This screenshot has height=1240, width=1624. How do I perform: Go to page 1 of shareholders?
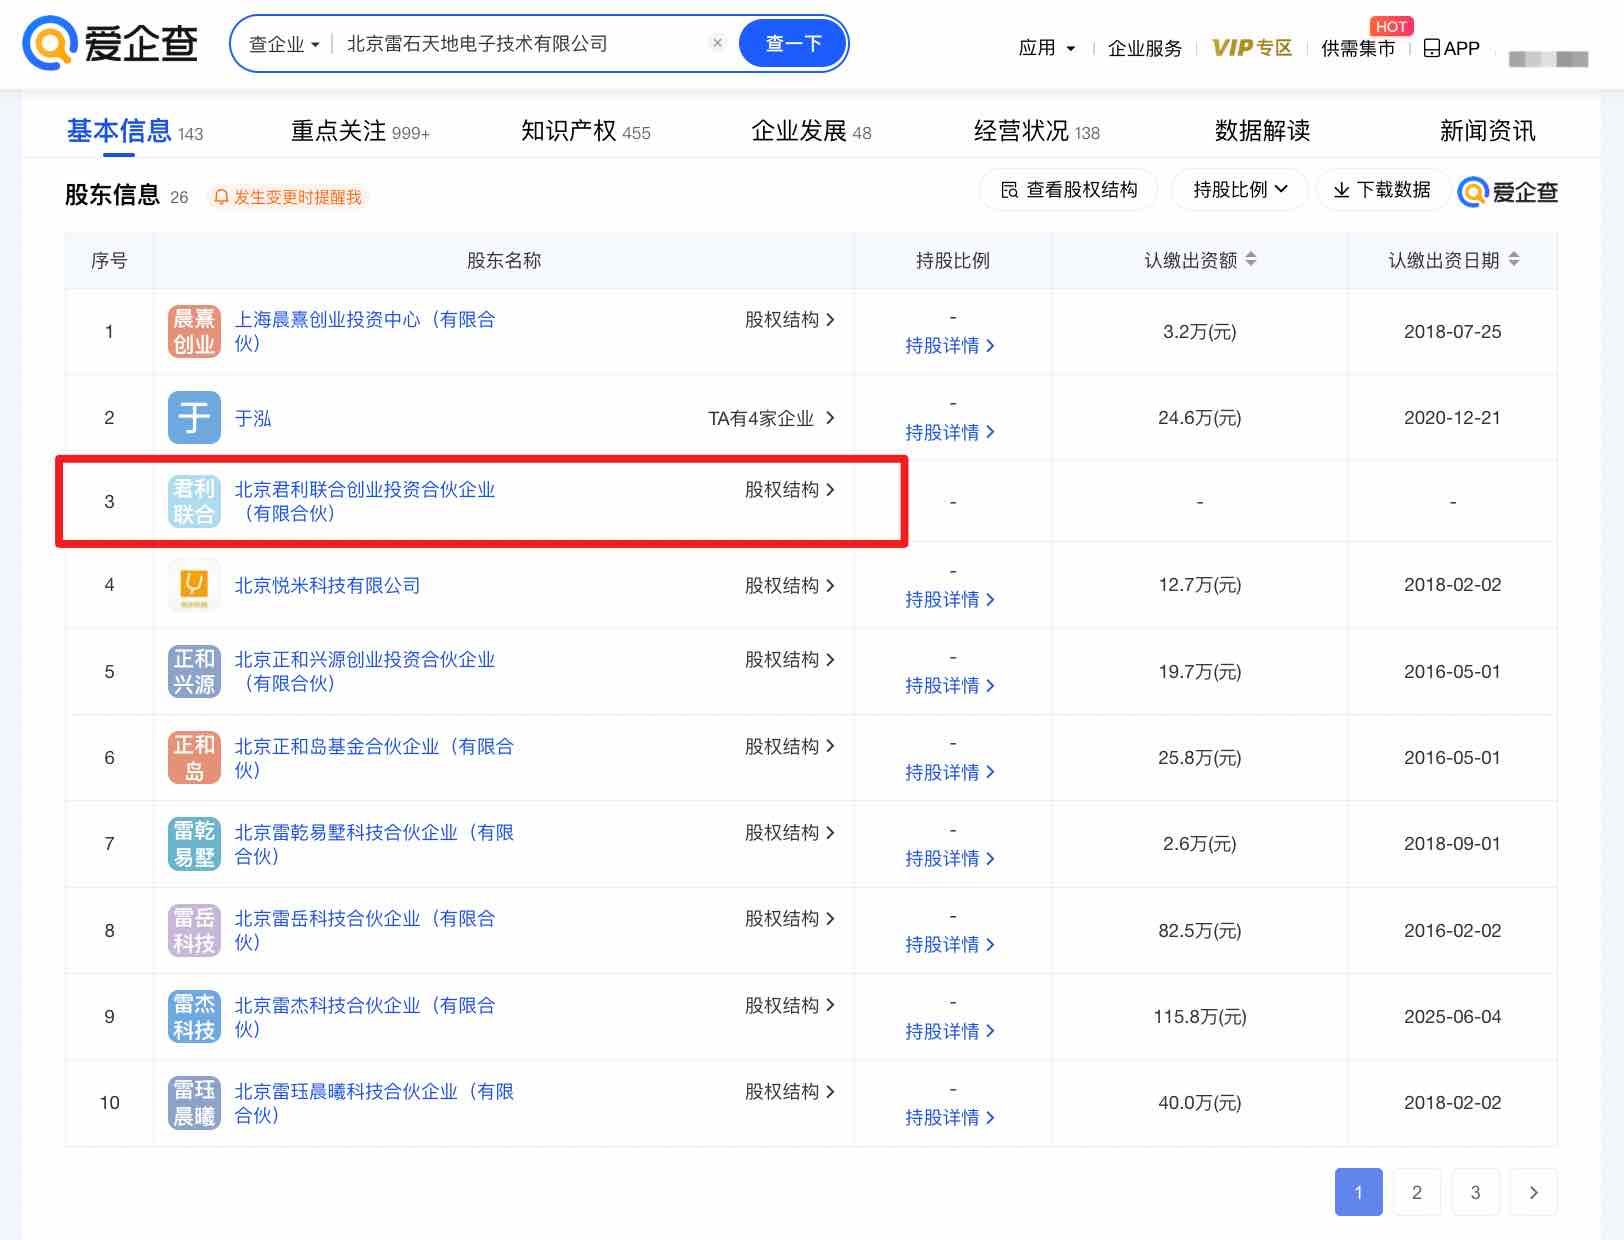(x=1358, y=1192)
